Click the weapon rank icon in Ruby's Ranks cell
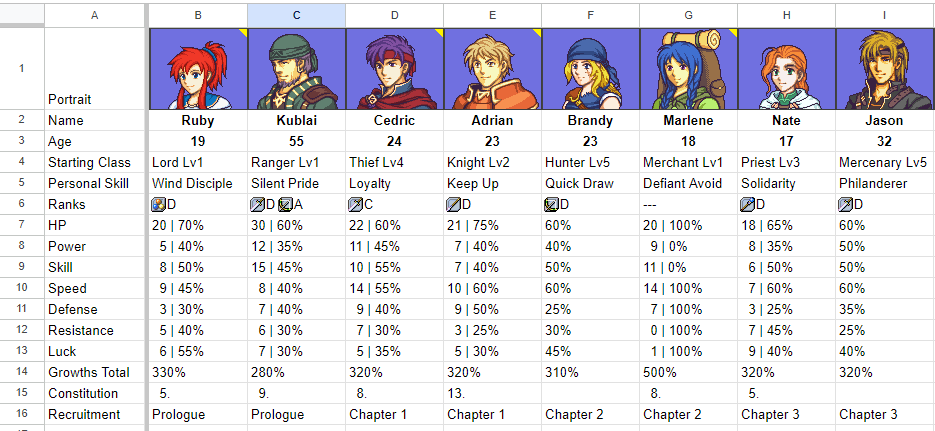This screenshot has width=935, height=431. [x=158, y=204]
